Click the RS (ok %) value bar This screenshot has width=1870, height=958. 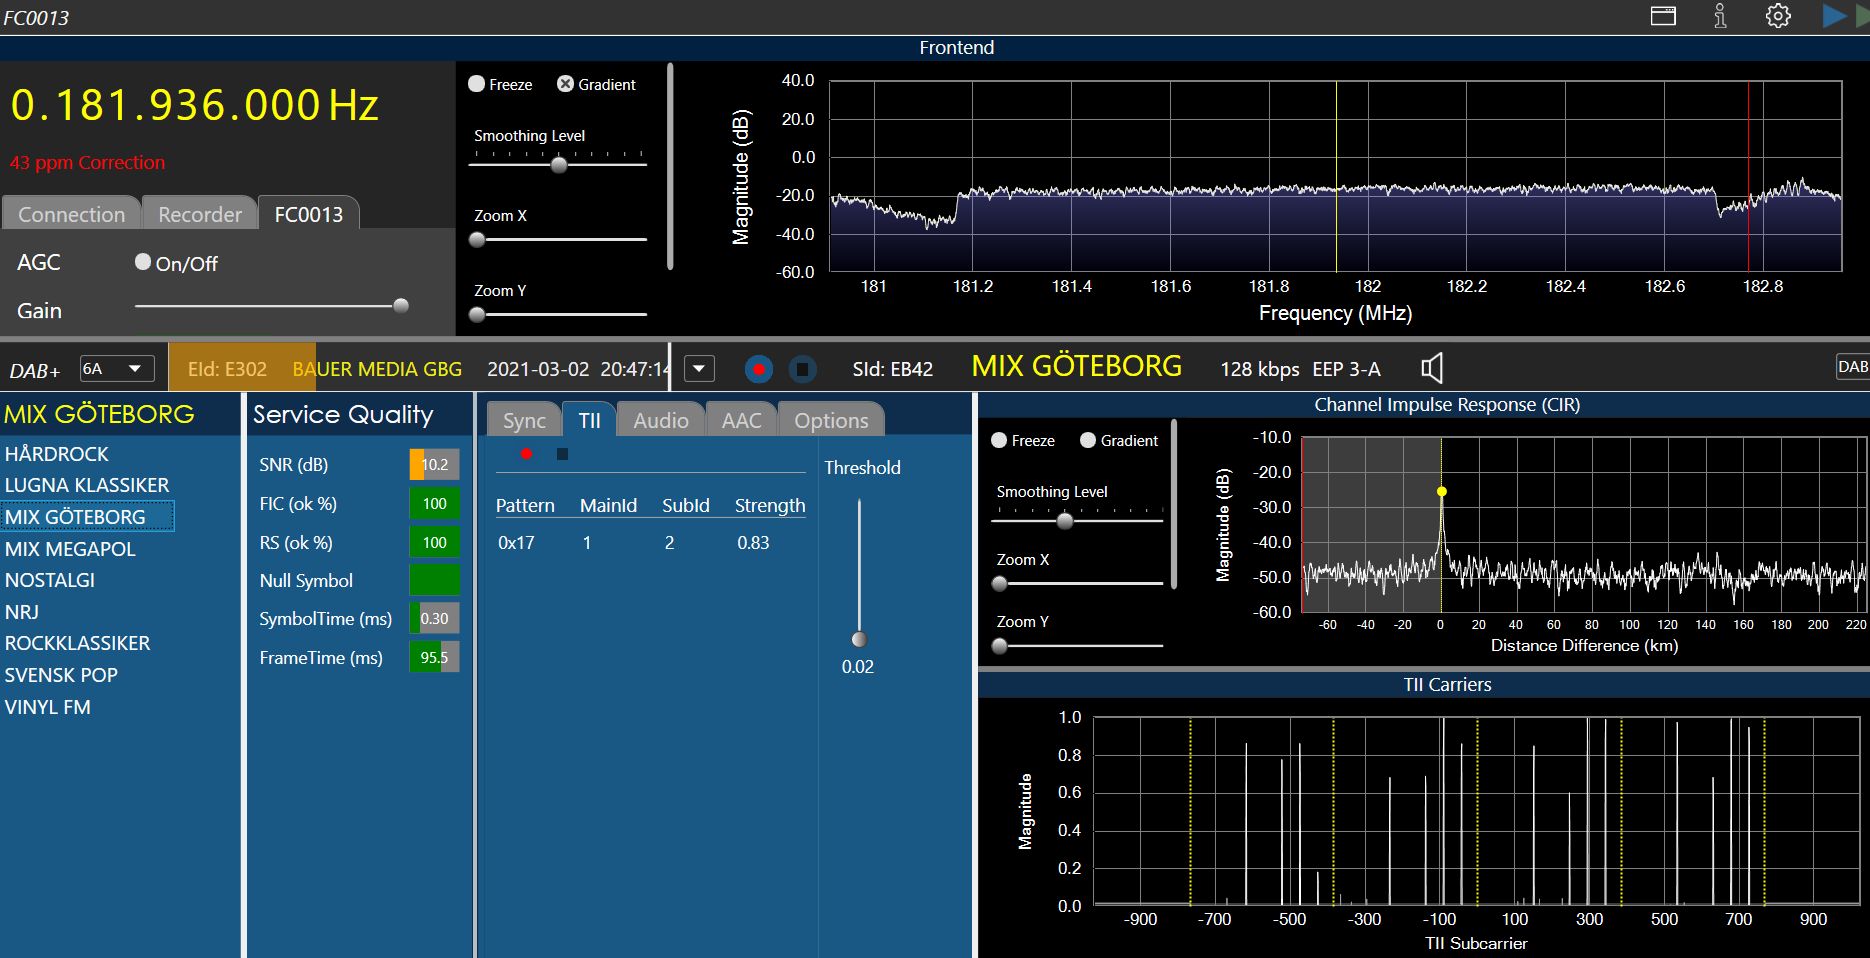(435, 542)
